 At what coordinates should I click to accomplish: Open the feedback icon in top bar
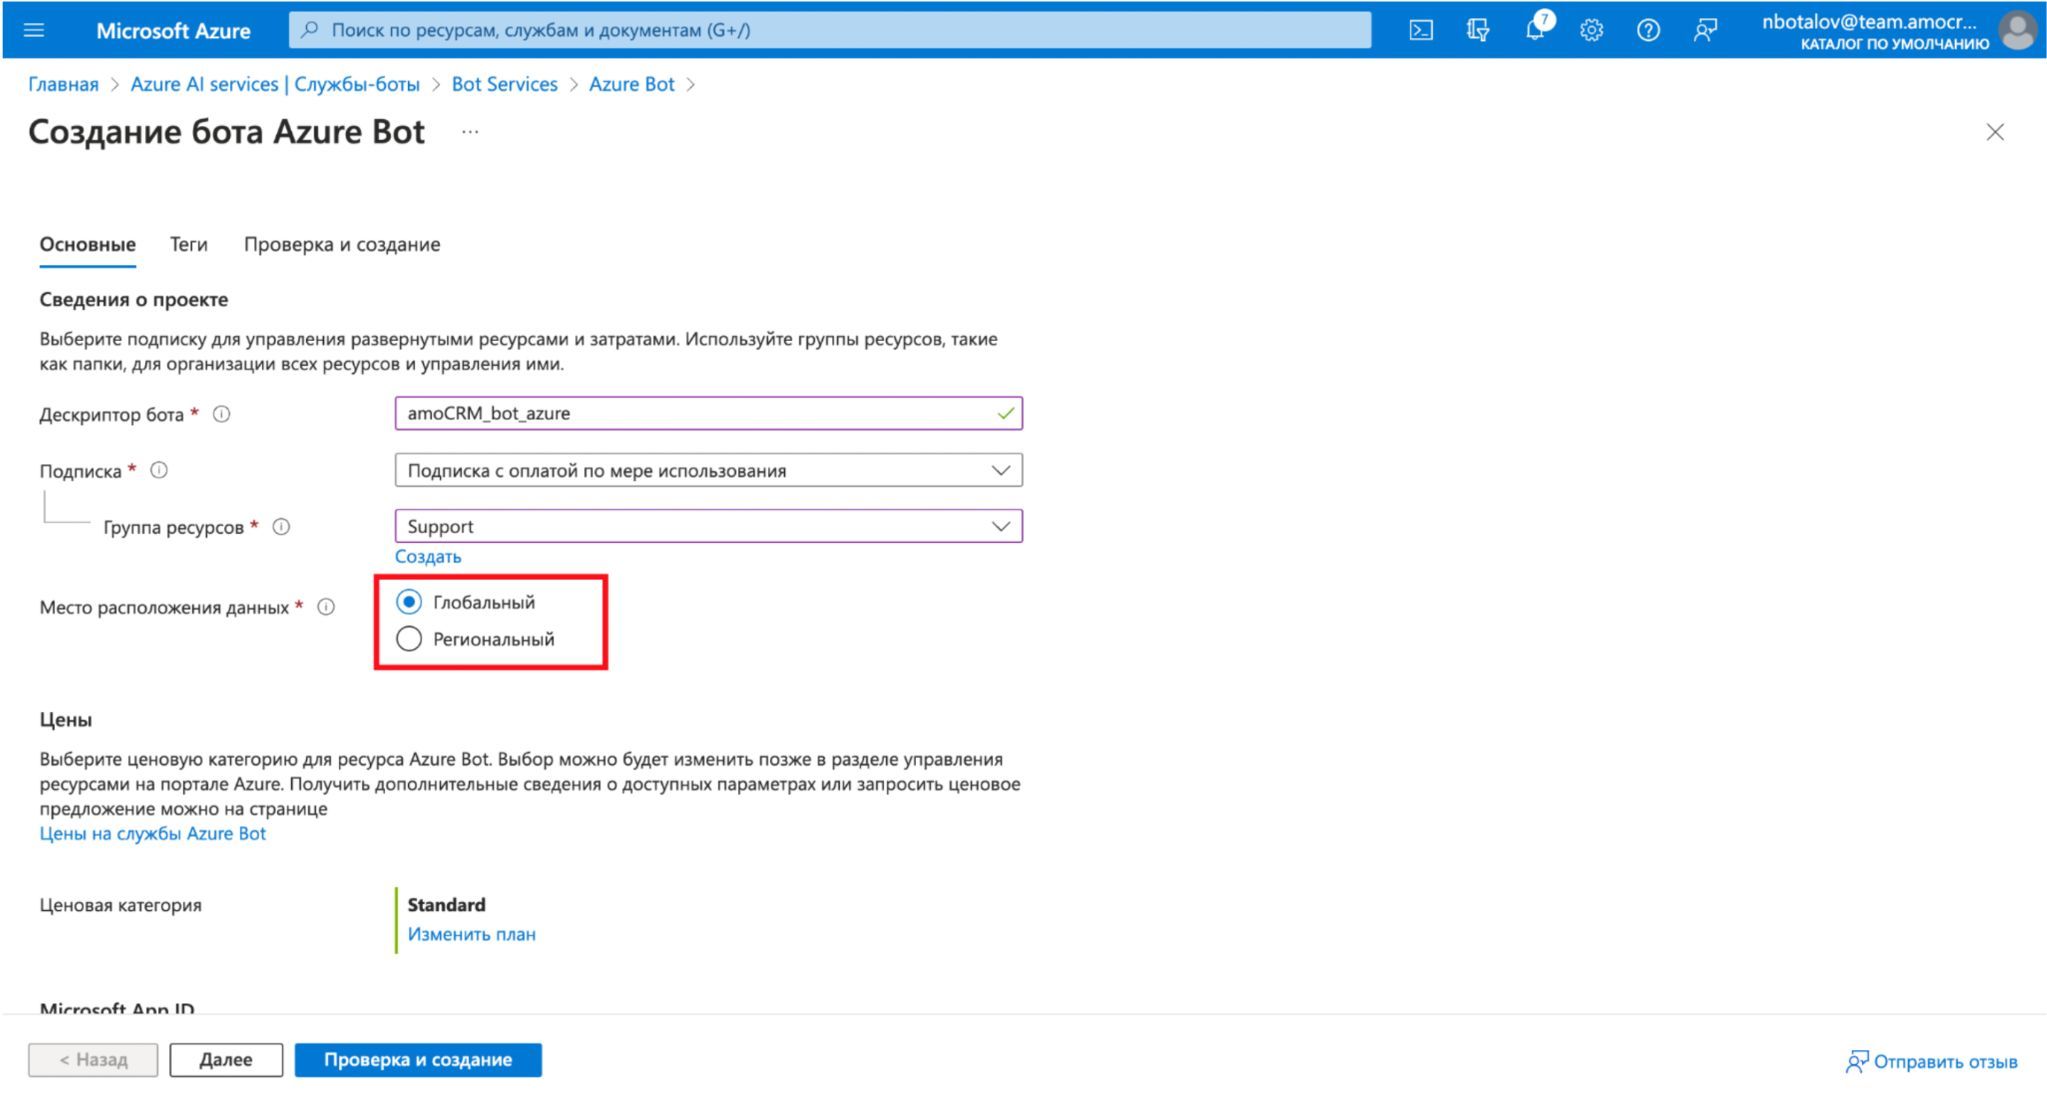pyautogui.click(x=1705, y=30)
